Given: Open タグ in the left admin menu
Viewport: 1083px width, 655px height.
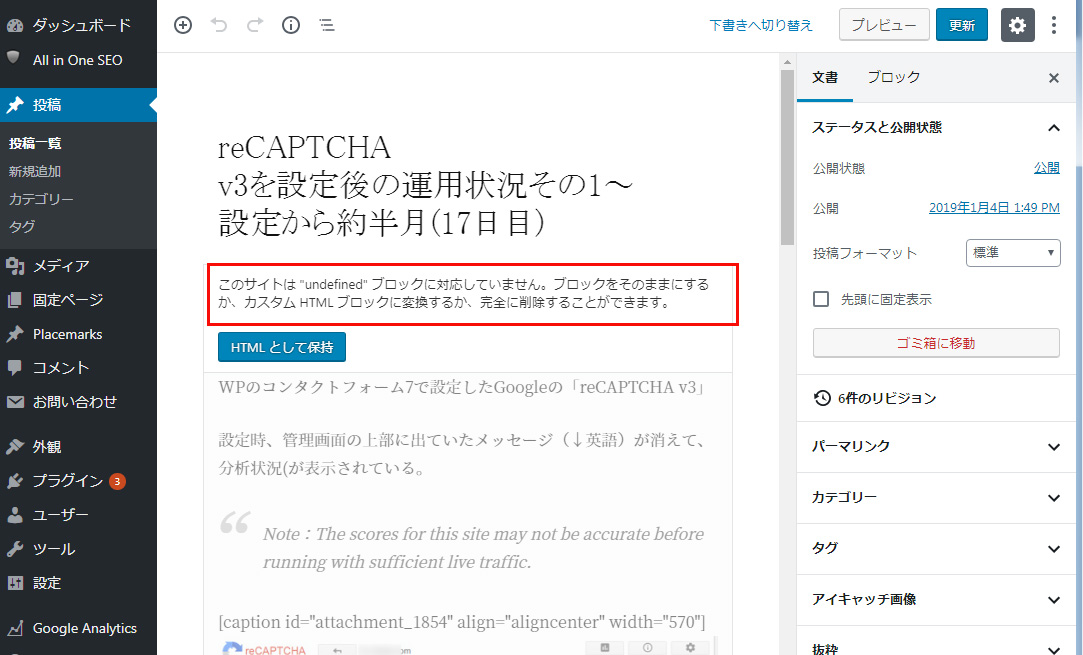Looking at the screenshot, I should (22, 227).
